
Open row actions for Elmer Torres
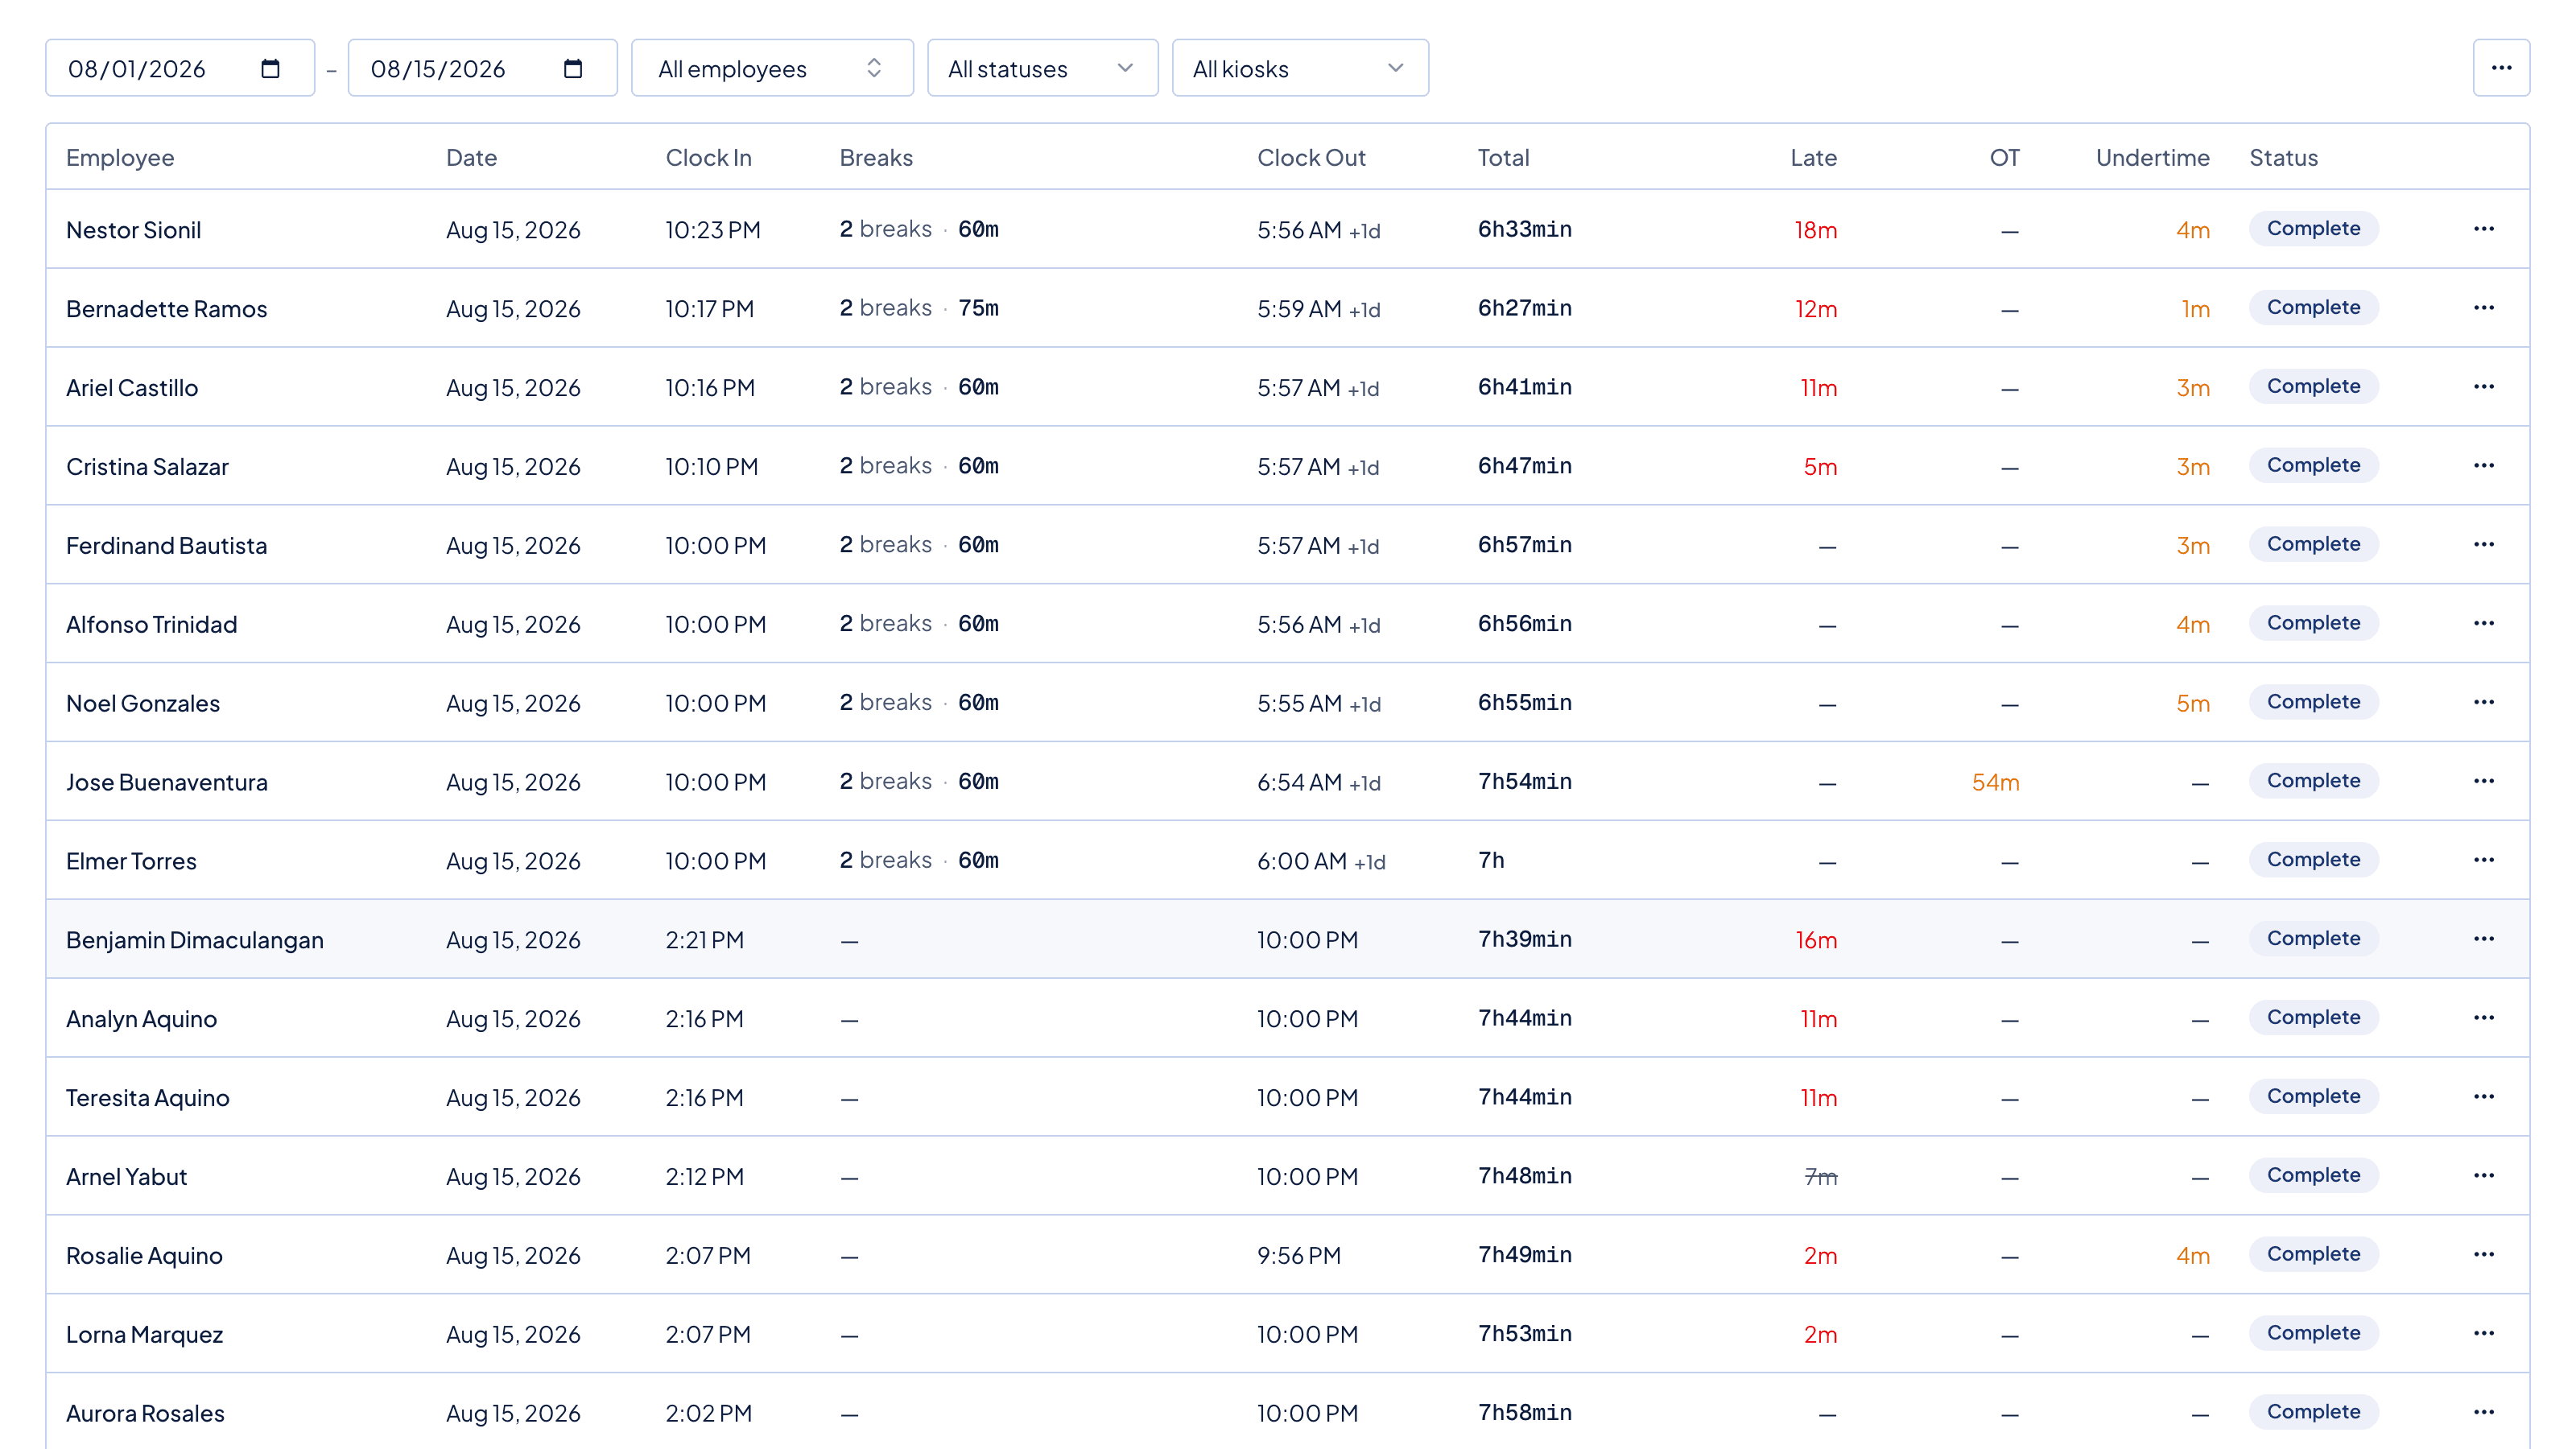[2484, 860]
